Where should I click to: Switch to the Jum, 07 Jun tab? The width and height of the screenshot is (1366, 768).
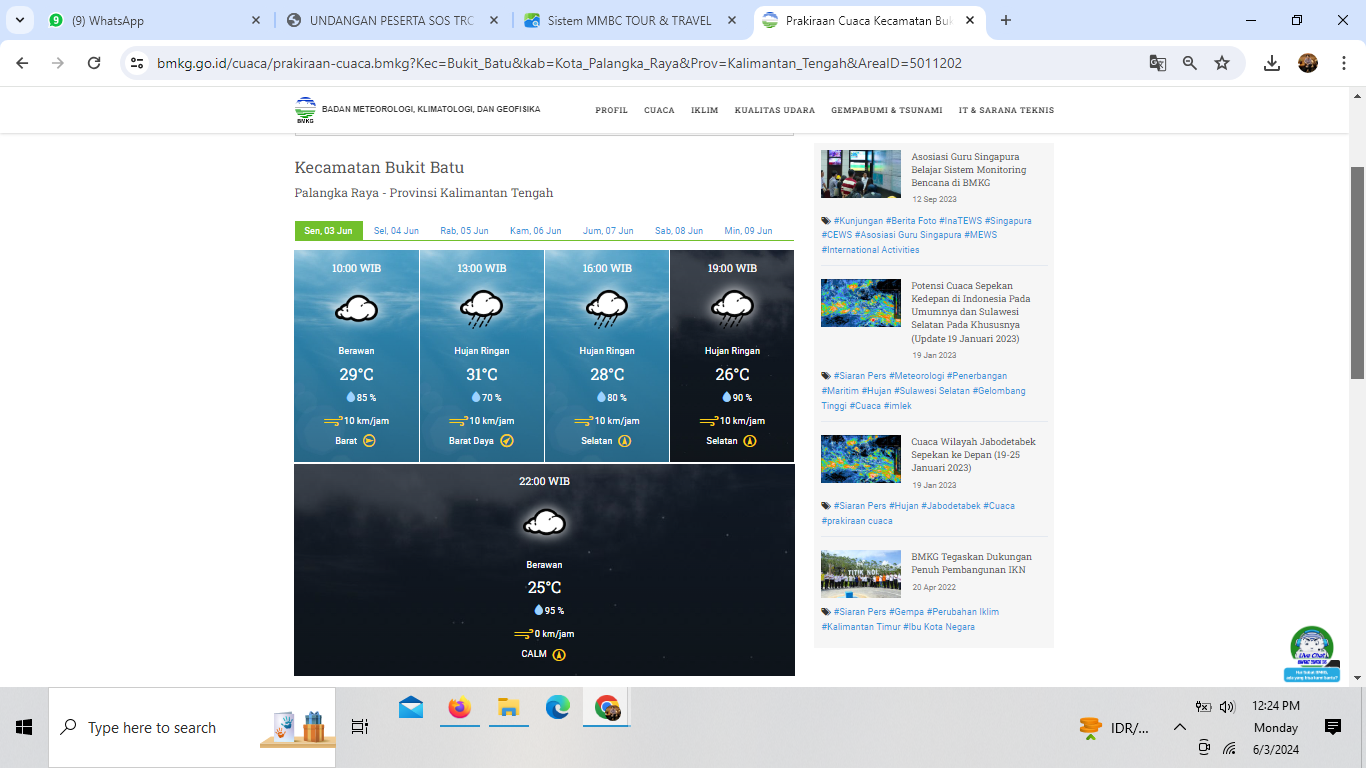click(608, 231)
